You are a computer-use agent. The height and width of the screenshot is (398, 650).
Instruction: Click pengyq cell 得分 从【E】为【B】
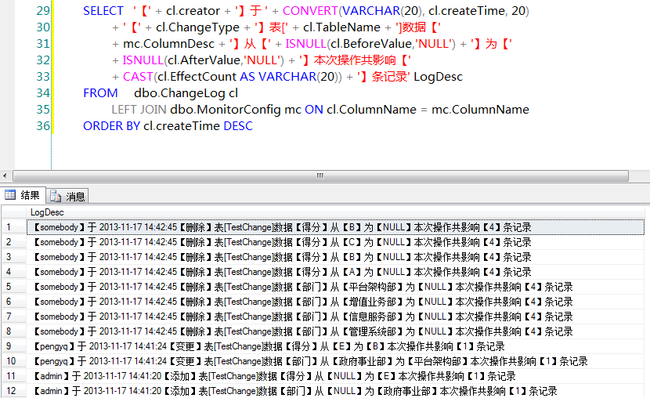click(335, 347)
